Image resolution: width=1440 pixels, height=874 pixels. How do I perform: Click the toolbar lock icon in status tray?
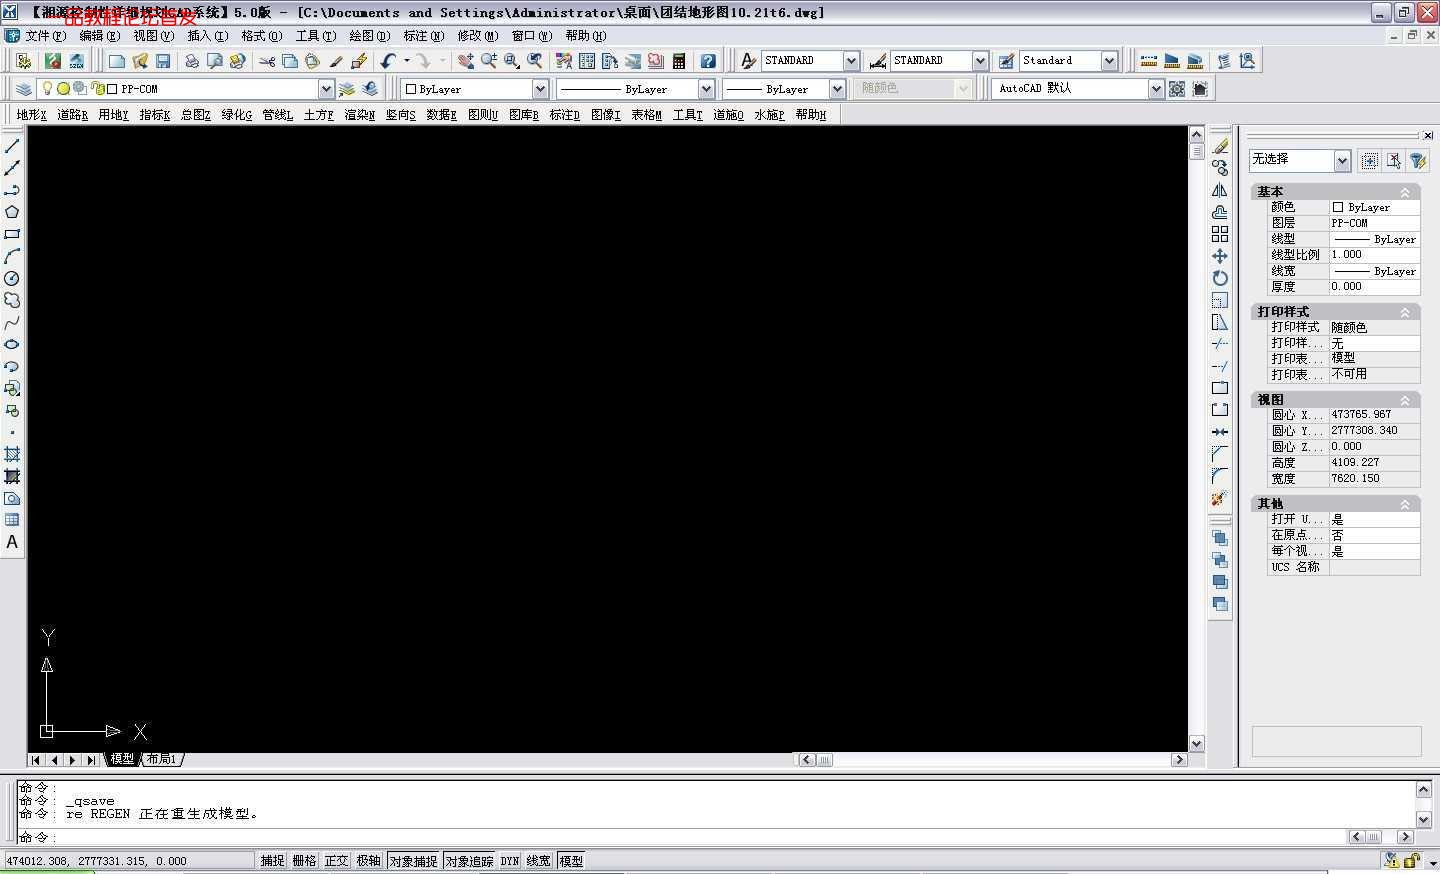click(x=1411, y=861)
